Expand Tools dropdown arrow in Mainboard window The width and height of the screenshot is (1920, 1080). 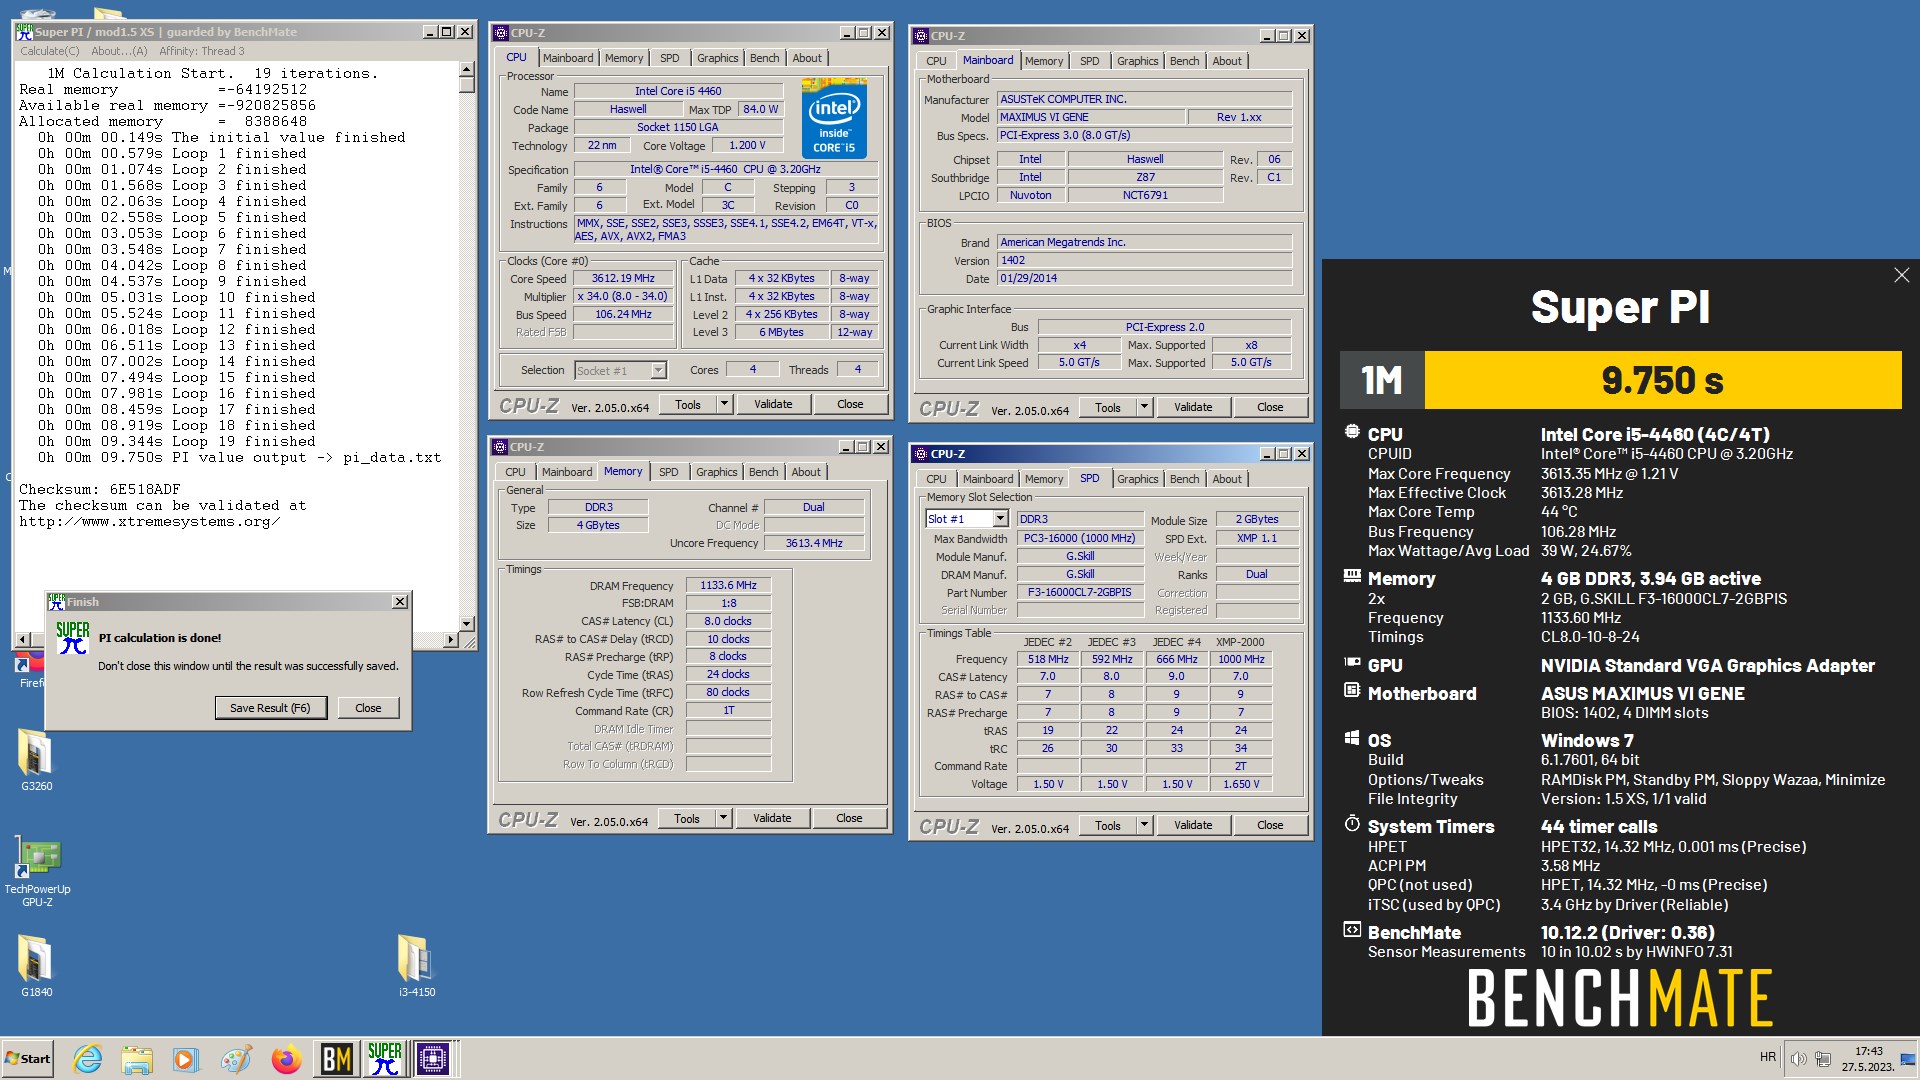(x=1144, y=407)
